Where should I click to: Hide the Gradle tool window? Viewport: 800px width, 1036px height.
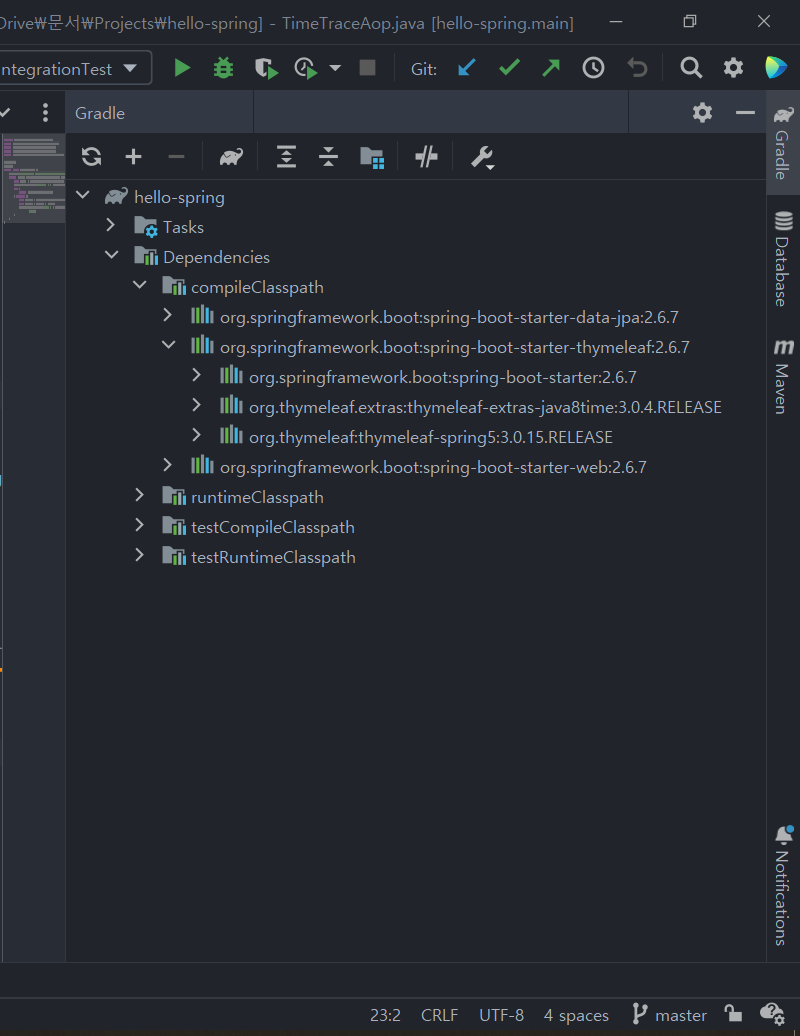click(x=745, y=113)
